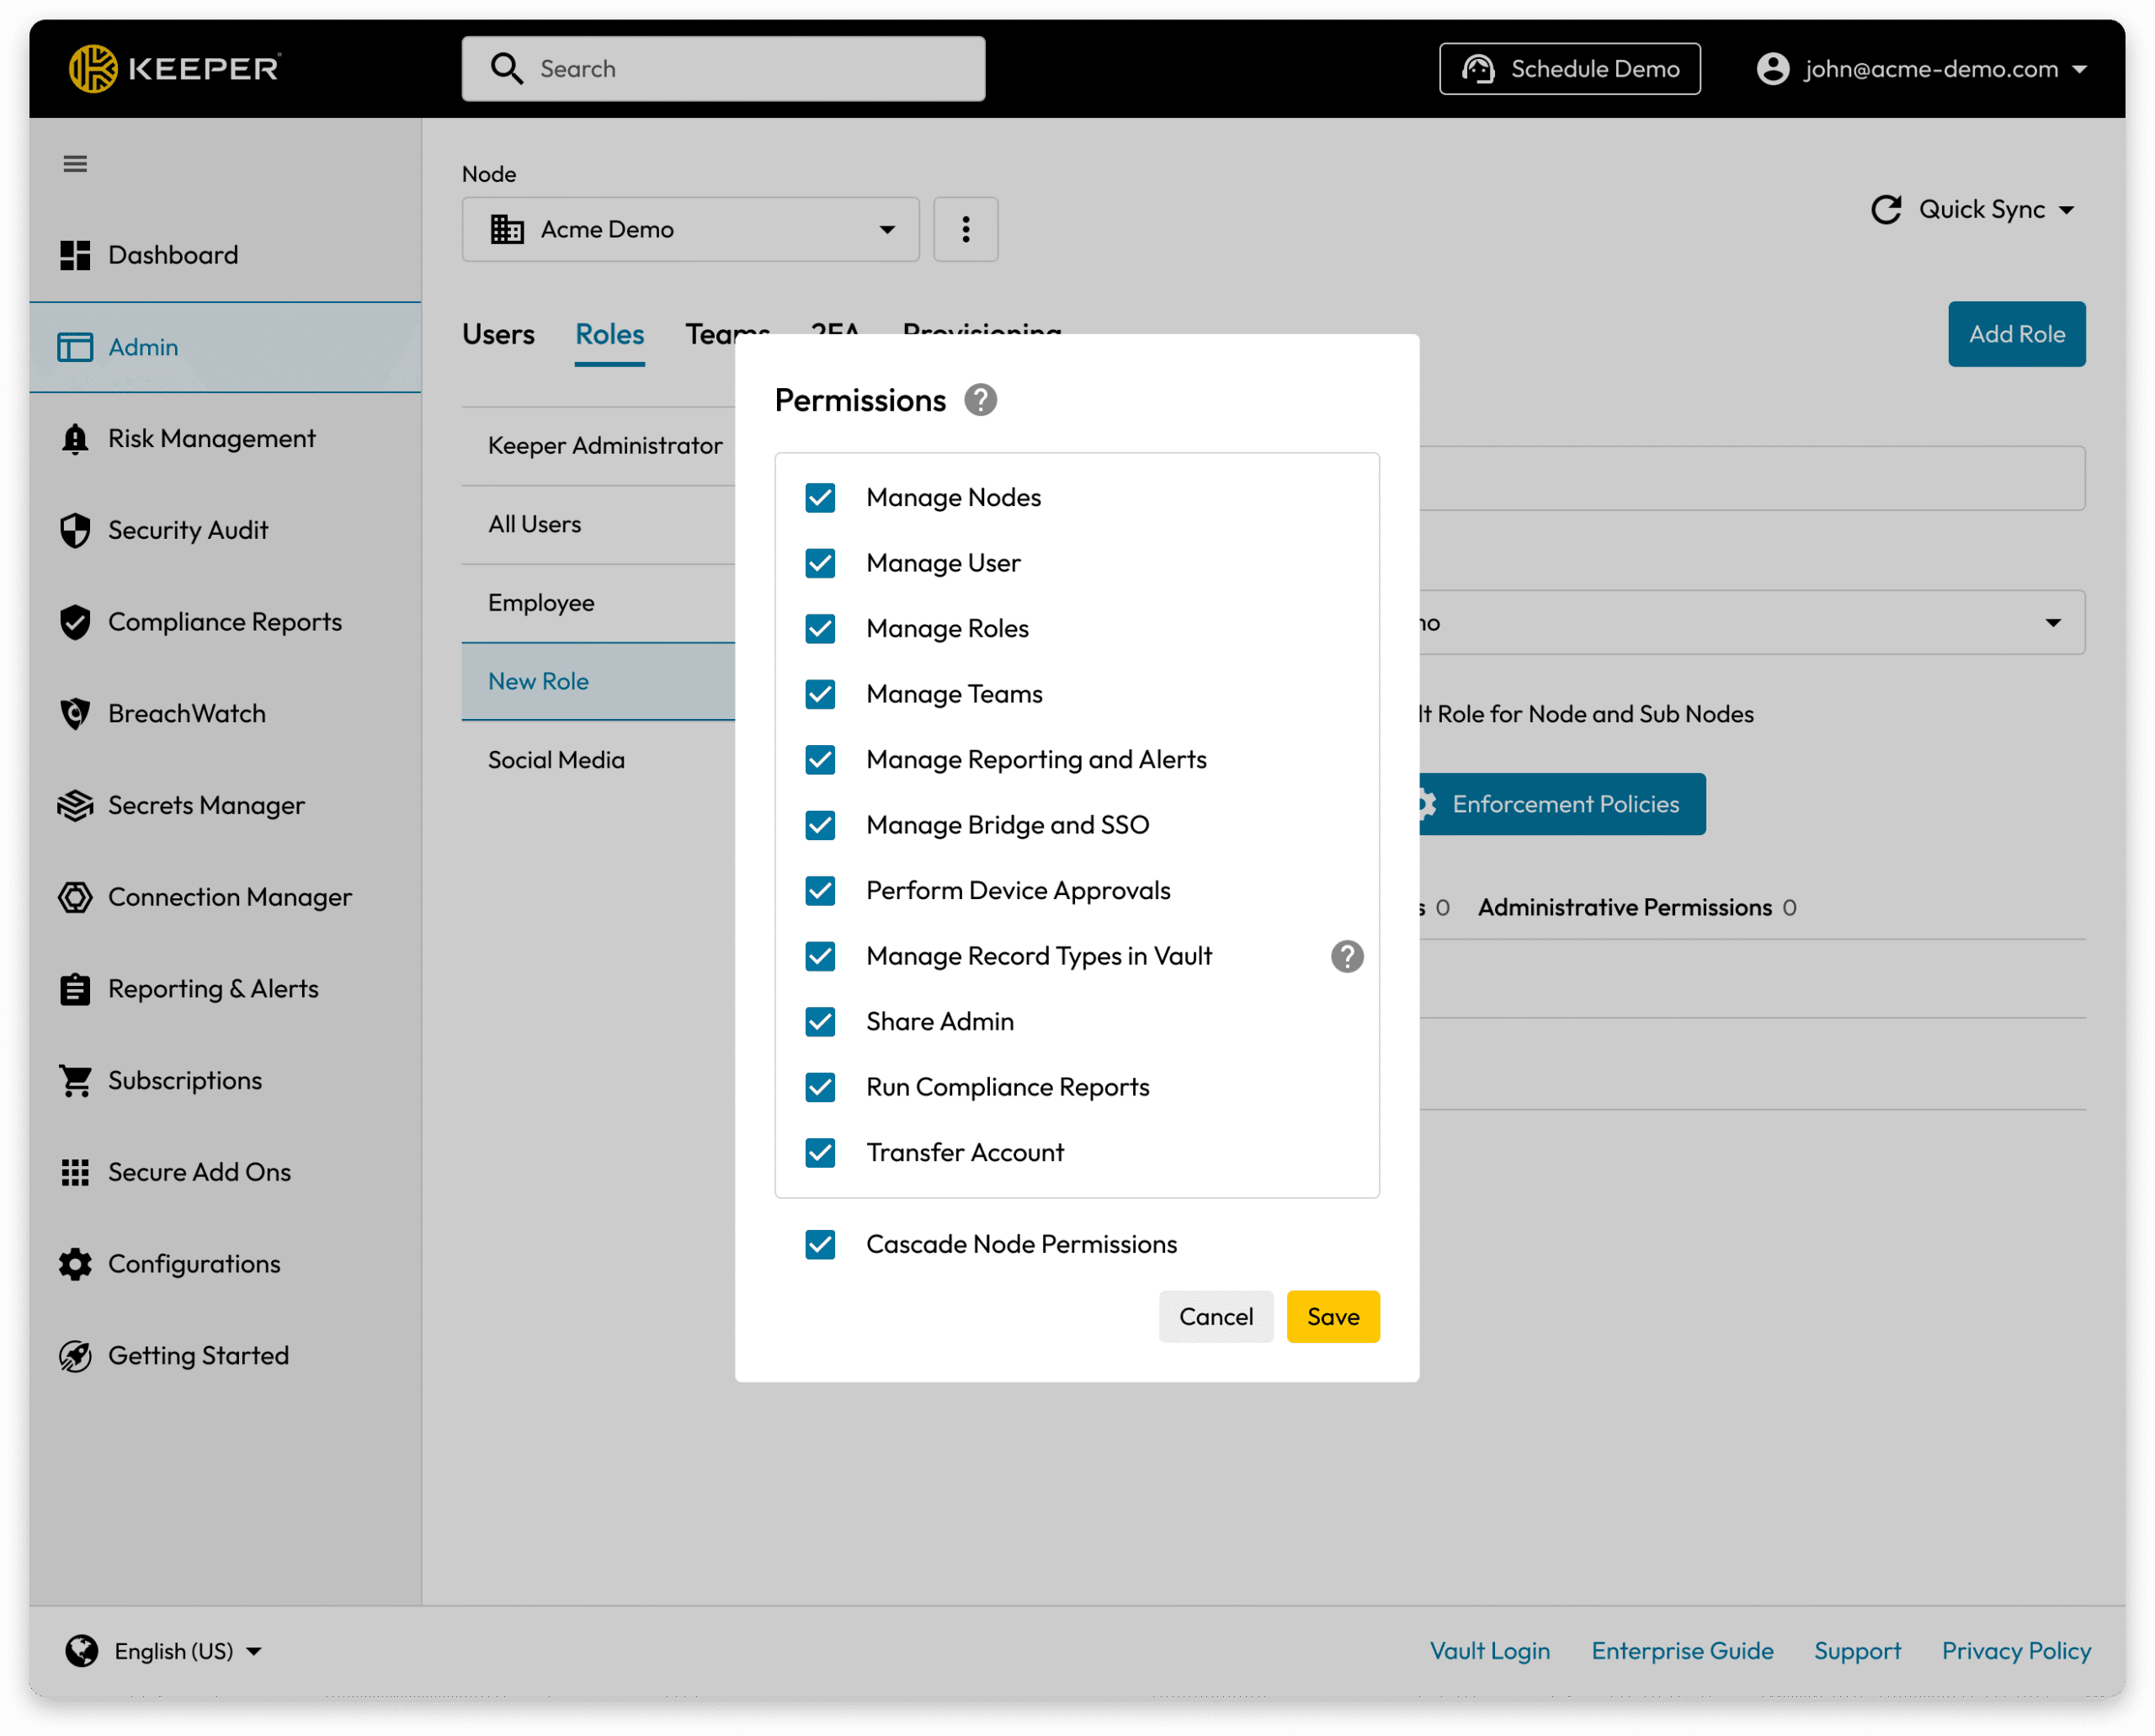Uncheck the Manage Nodes permission
This screenshot has width=2155, height=1736.
tap(820, 497)
